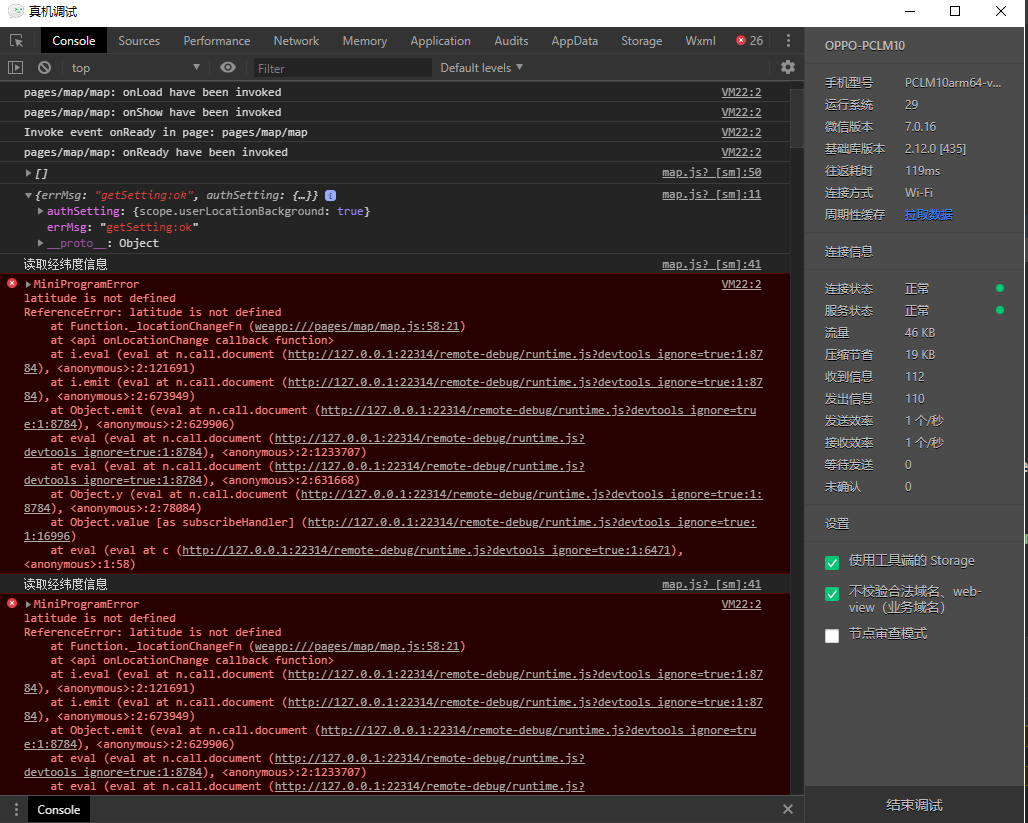Activate the inspect element picker icon
This screenshot has width=1028, height=823.
(x=16, y=41)
